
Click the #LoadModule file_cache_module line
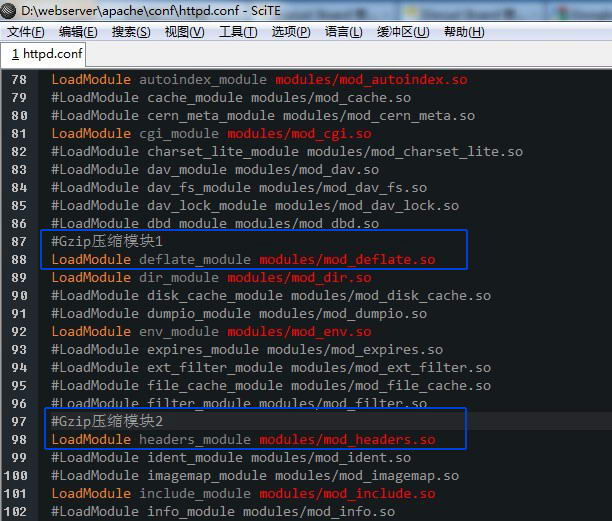pyautogui.click(x=271, y=386)
